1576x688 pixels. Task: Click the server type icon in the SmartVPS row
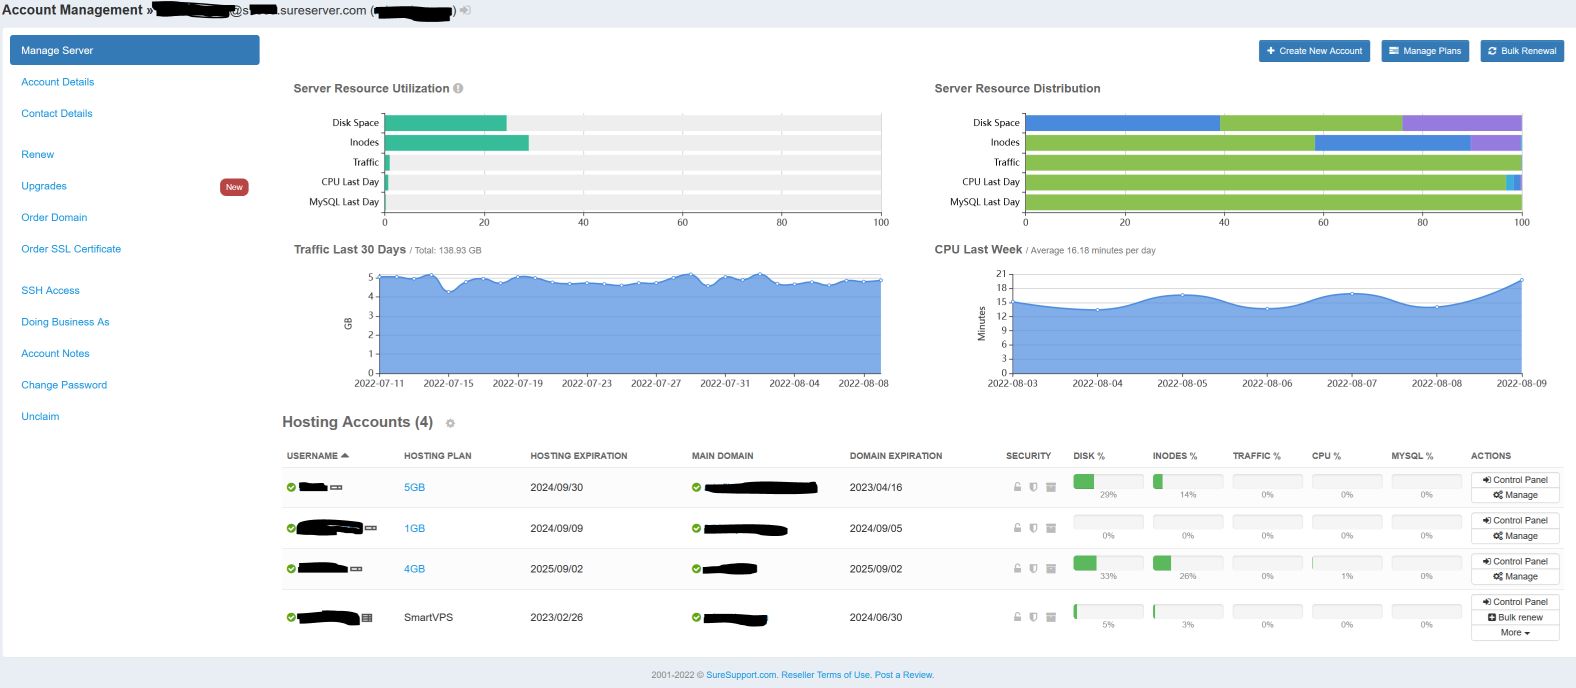coord(367,618)
